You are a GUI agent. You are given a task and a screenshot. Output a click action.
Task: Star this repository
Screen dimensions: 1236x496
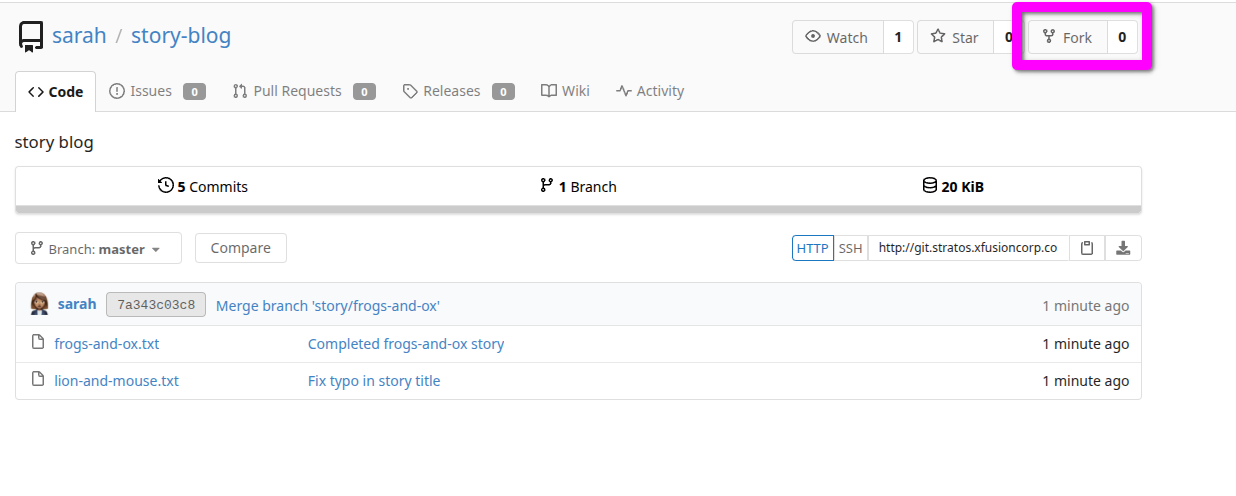coord(955,37)
